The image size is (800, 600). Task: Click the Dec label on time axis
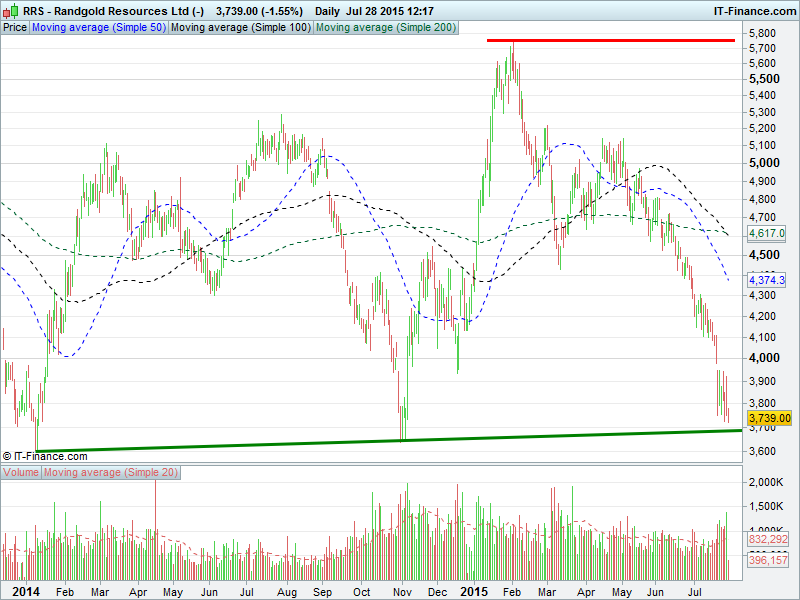pos(437,592)
